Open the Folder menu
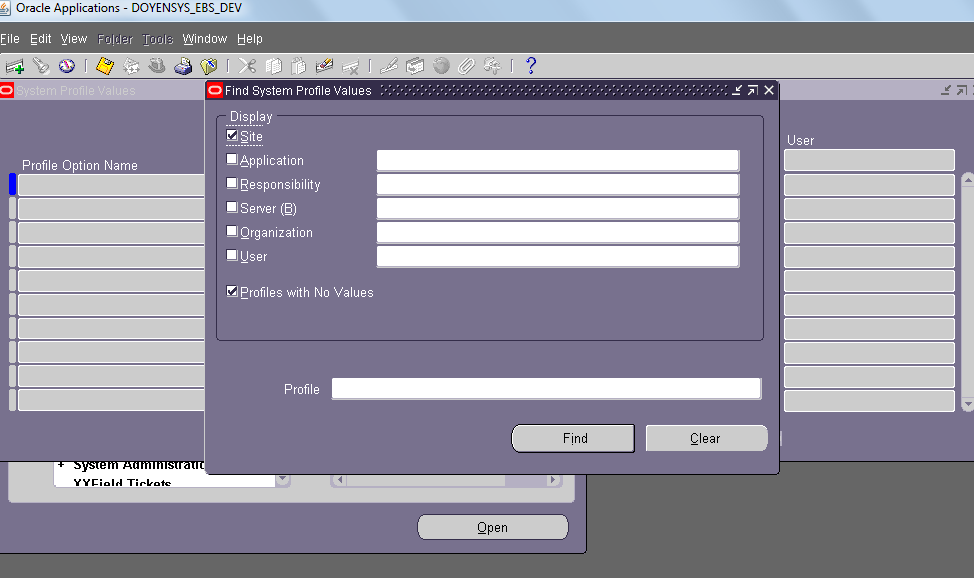This screenshot has height=578, width=974. 114,38
